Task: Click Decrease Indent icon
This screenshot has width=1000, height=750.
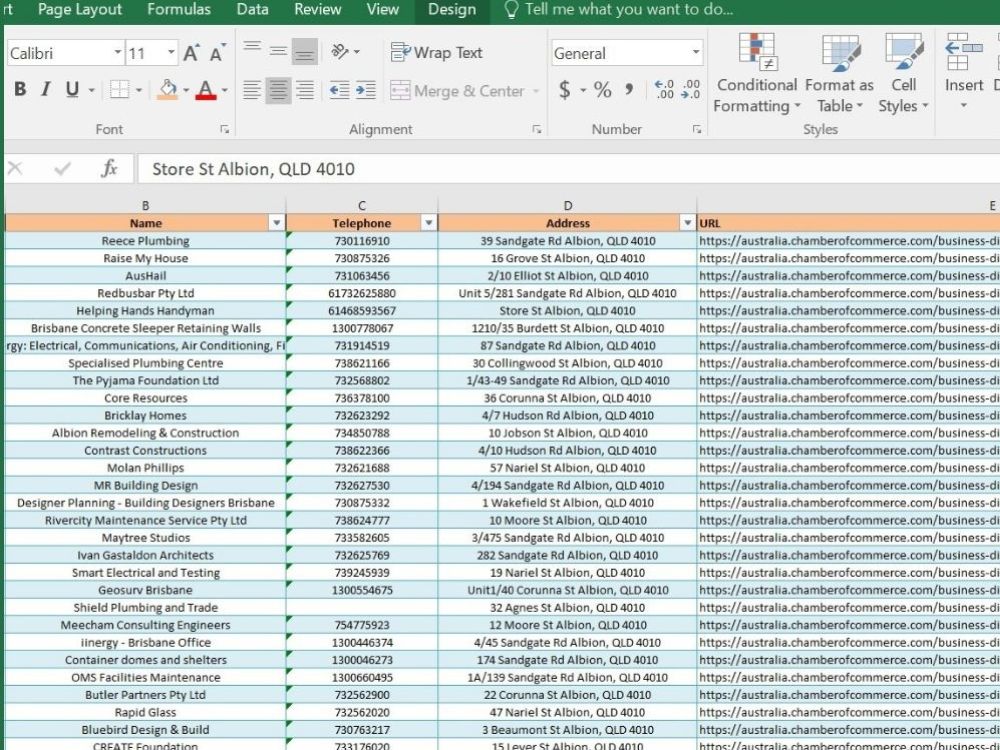Action: point(339,90)
